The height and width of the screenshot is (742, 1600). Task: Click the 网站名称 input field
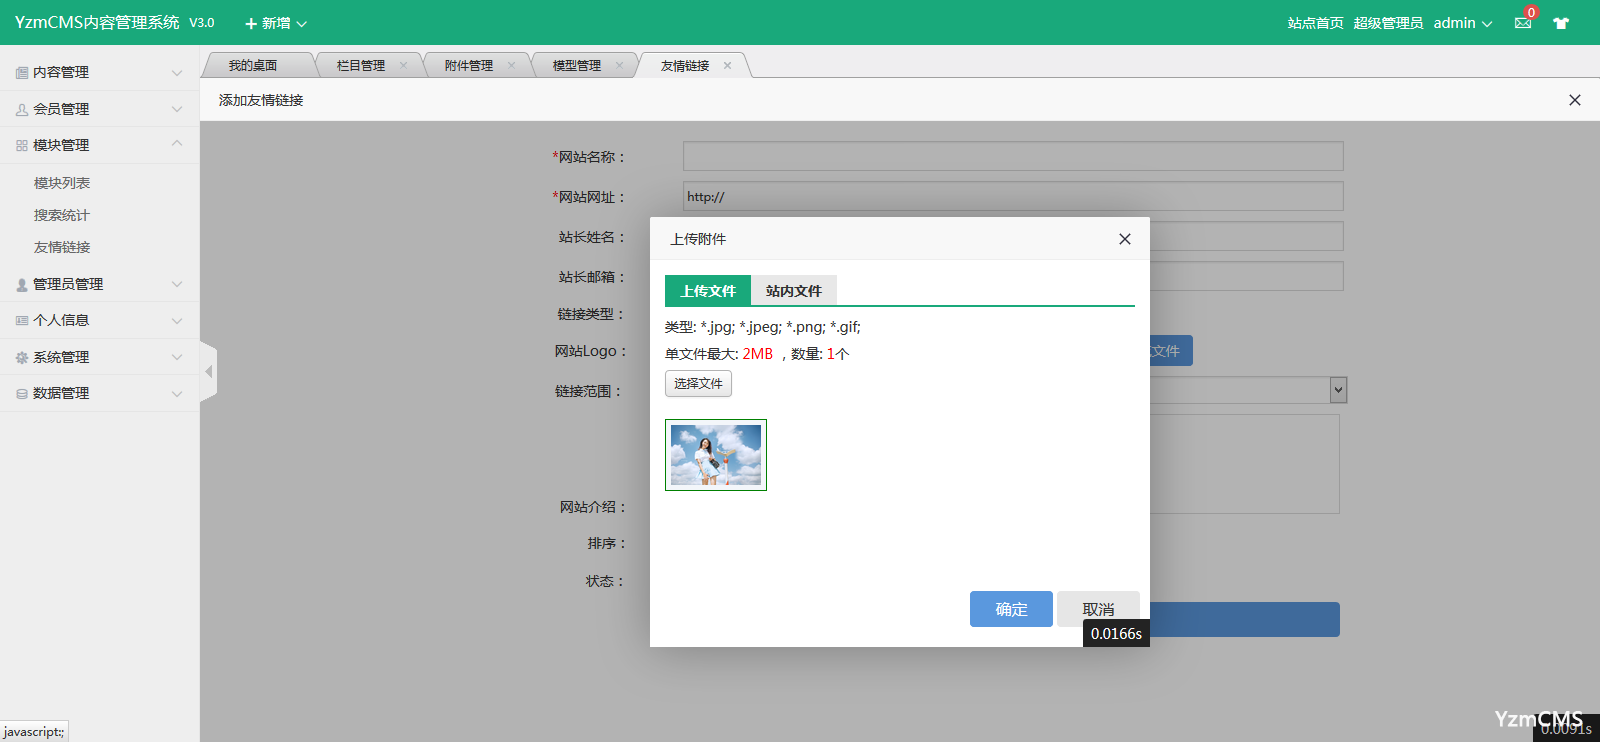point(1012,156)
